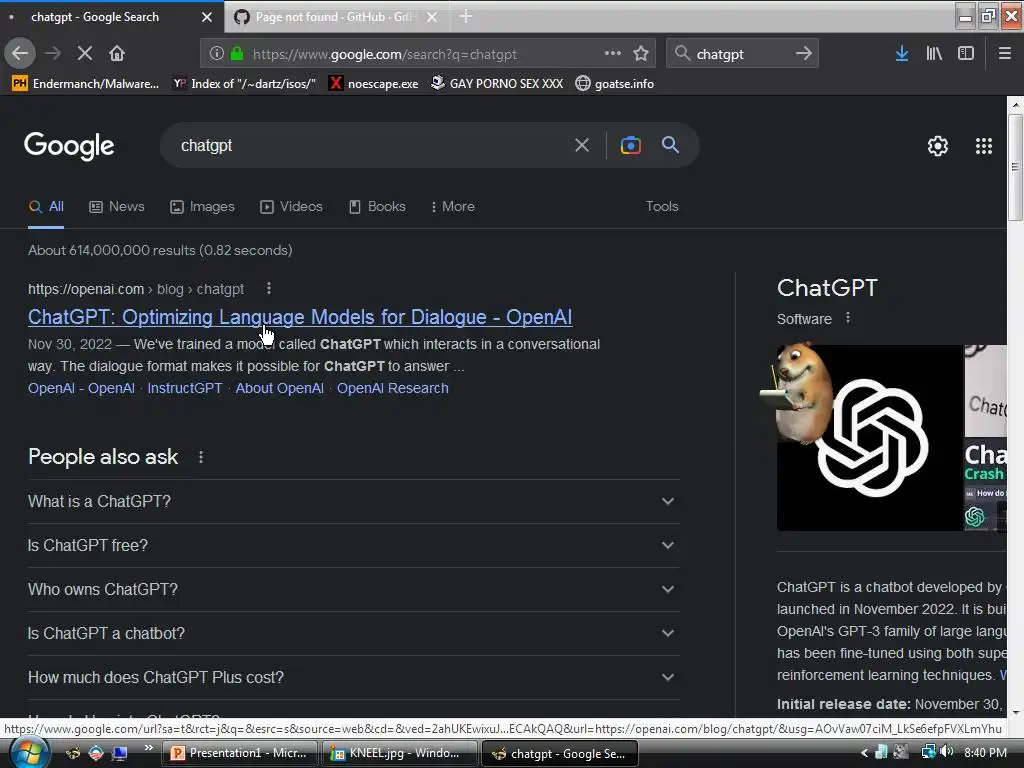1024x768 pixels.
Task: Bookmark this page with the star icon
Action: click(x=641, y=54)
